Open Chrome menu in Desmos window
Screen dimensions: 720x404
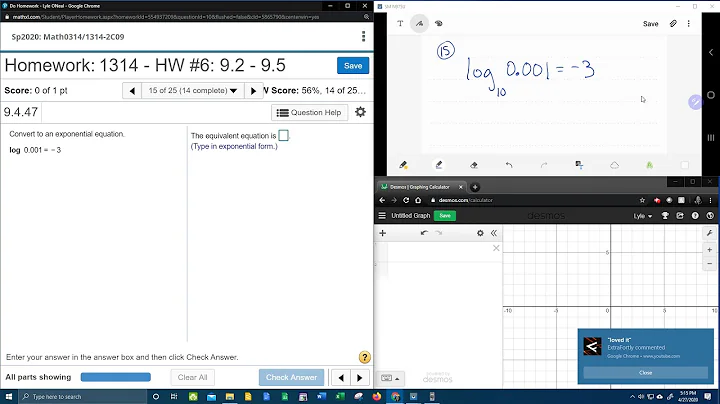pyautogui.click(x=710, y=200)
